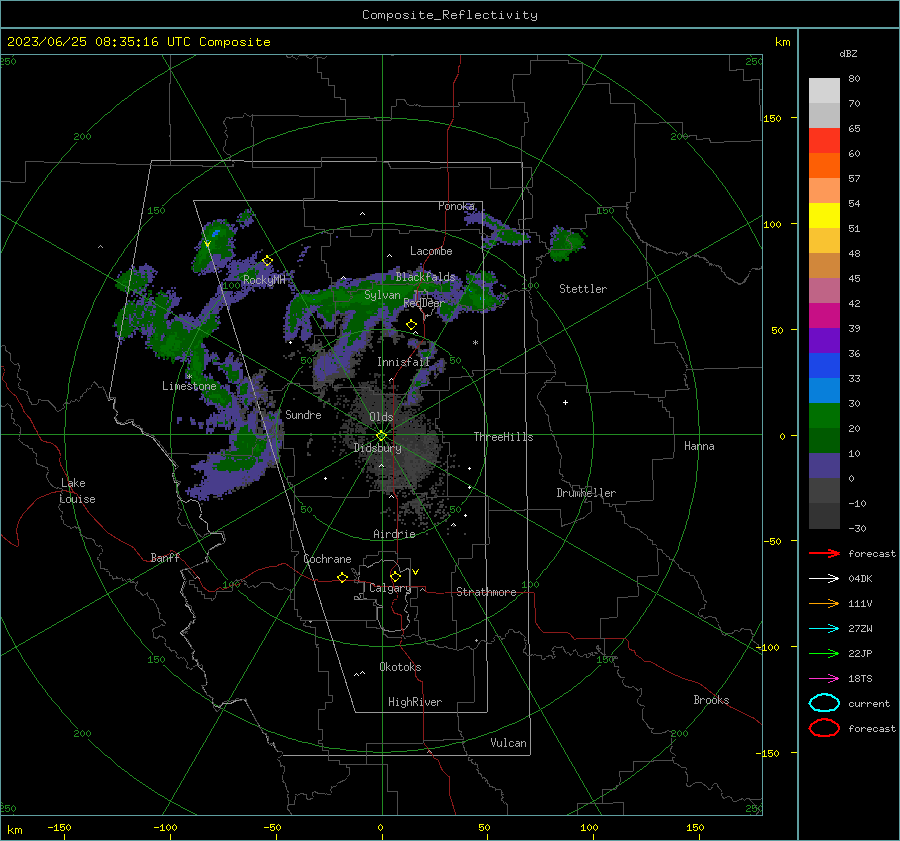Viewport: 900px width, 841px height.
Task: Click the yellow diamond marker below RedDeer
Action: [x=411, y=325]
